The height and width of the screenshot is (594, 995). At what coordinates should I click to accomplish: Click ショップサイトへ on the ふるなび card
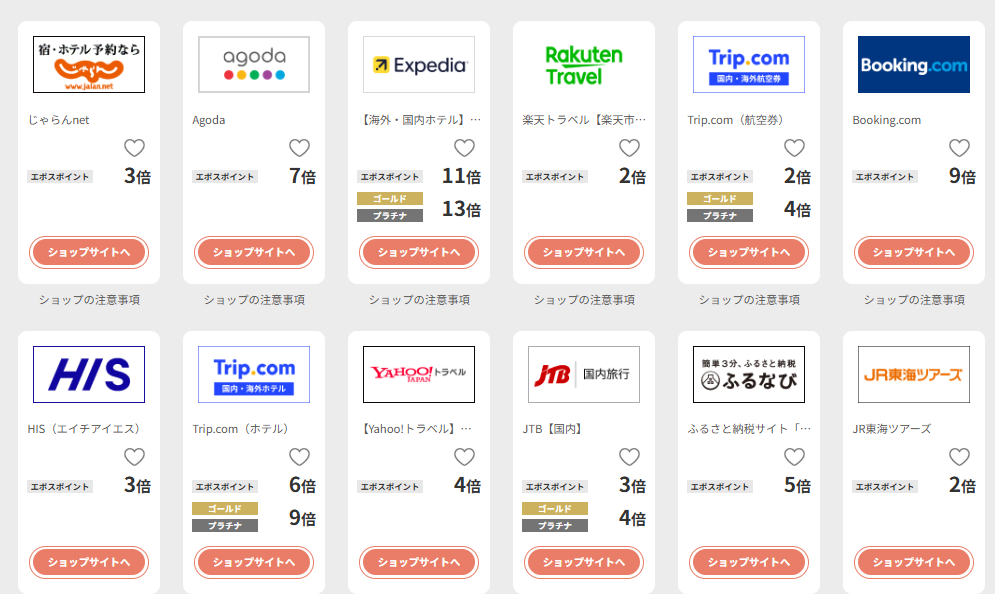[749, 562]
